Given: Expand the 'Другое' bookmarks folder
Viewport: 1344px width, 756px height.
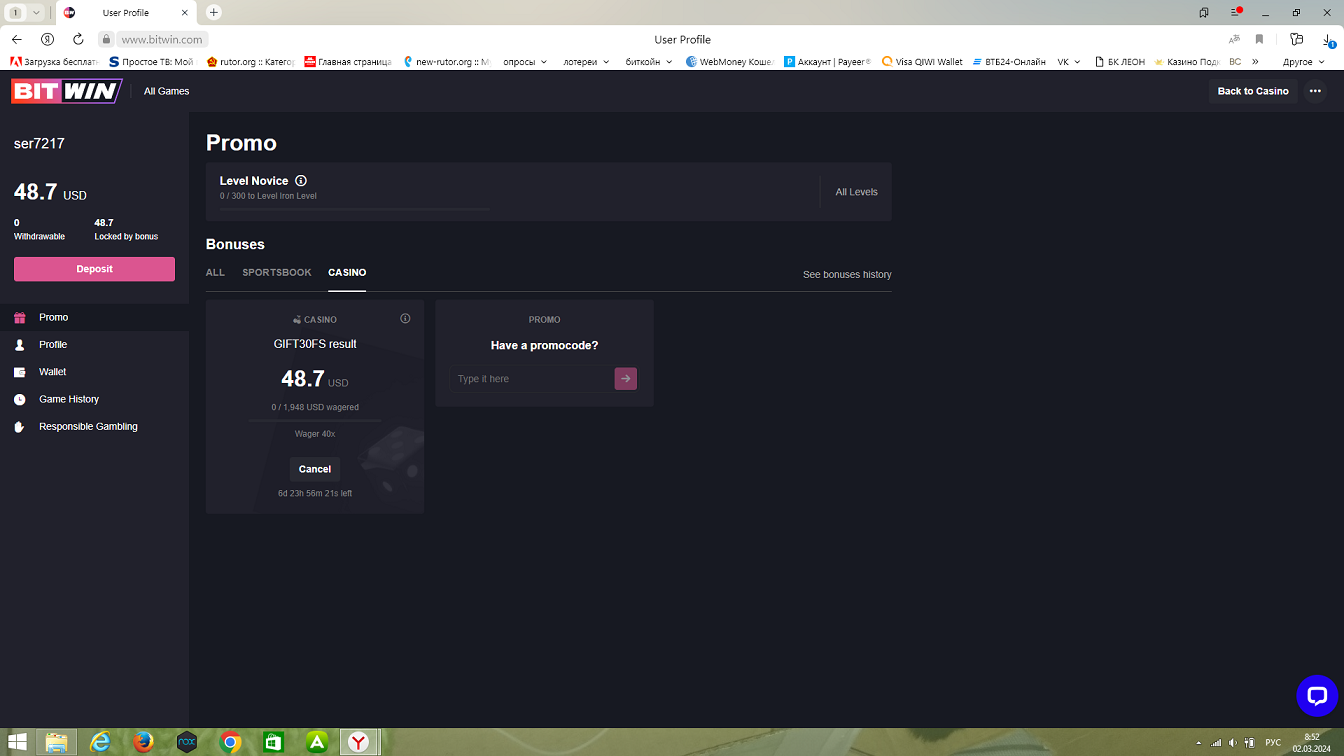Looking at the screenshot, I should click(x=1303, y=62).
